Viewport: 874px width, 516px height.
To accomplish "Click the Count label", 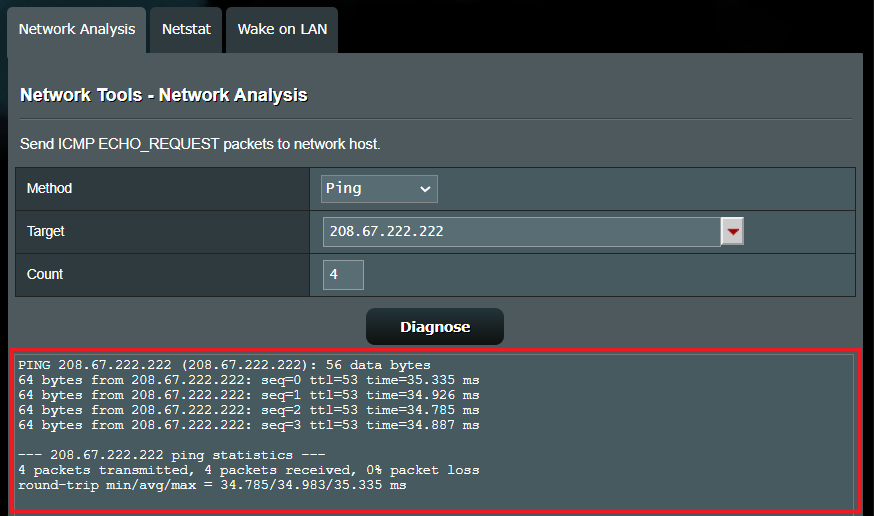I will click(x=45, y=274).
